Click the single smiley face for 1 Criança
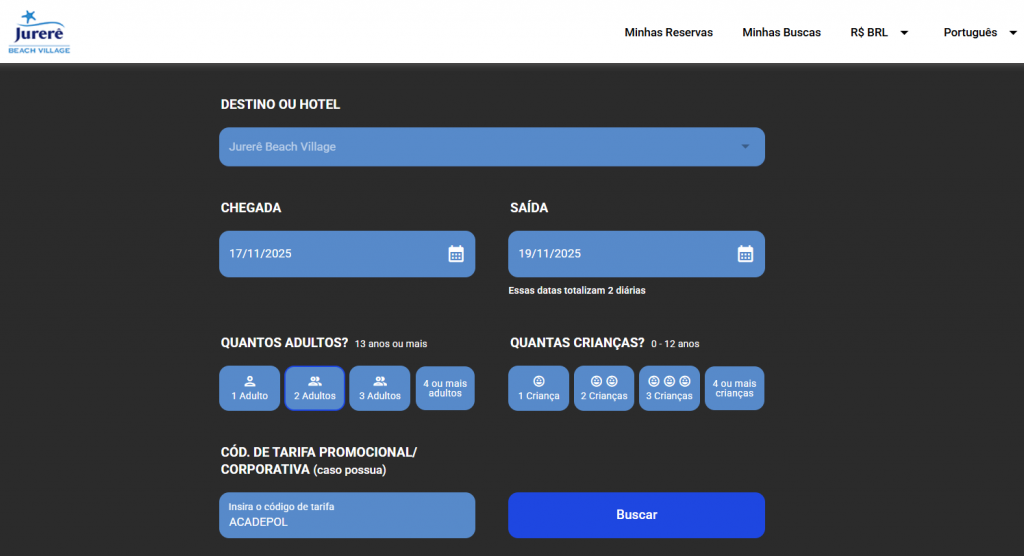This screenshot has height=556, width=1024. 539,381
